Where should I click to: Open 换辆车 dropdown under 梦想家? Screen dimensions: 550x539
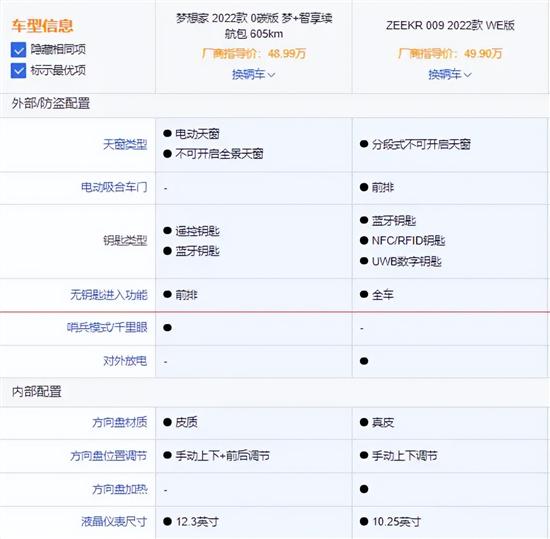tap(253, 74)
